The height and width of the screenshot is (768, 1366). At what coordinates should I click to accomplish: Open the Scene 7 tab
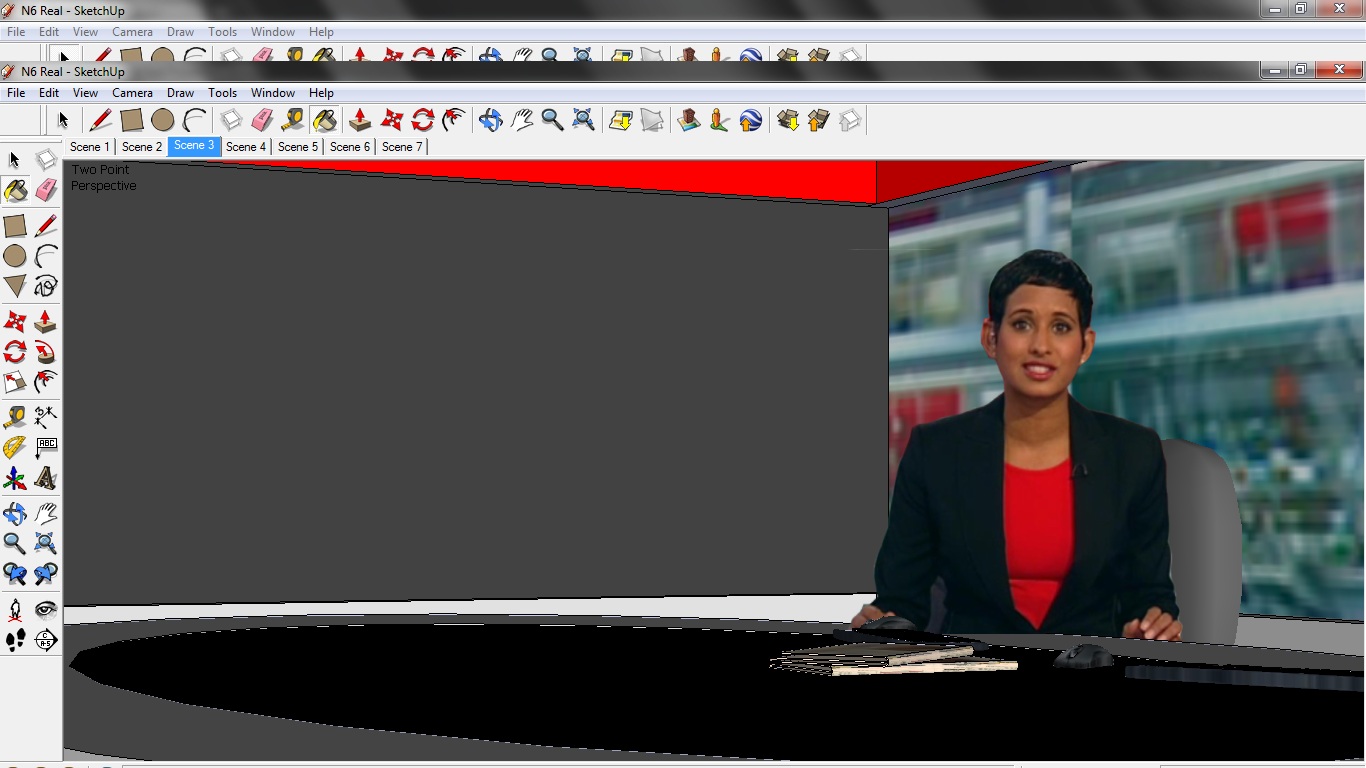pos(401,146)
